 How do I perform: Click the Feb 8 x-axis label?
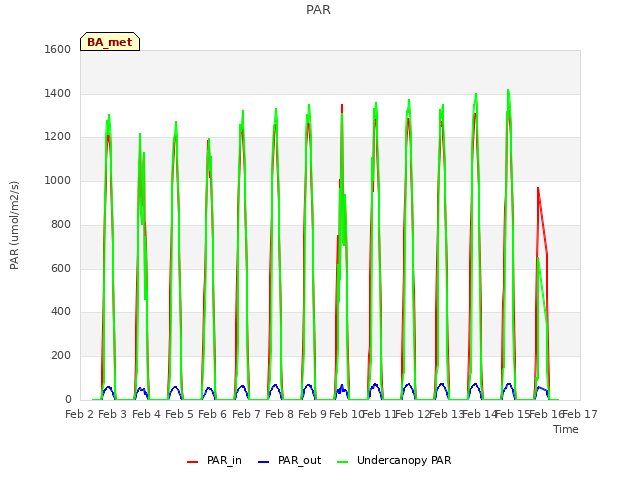(279, 414)
